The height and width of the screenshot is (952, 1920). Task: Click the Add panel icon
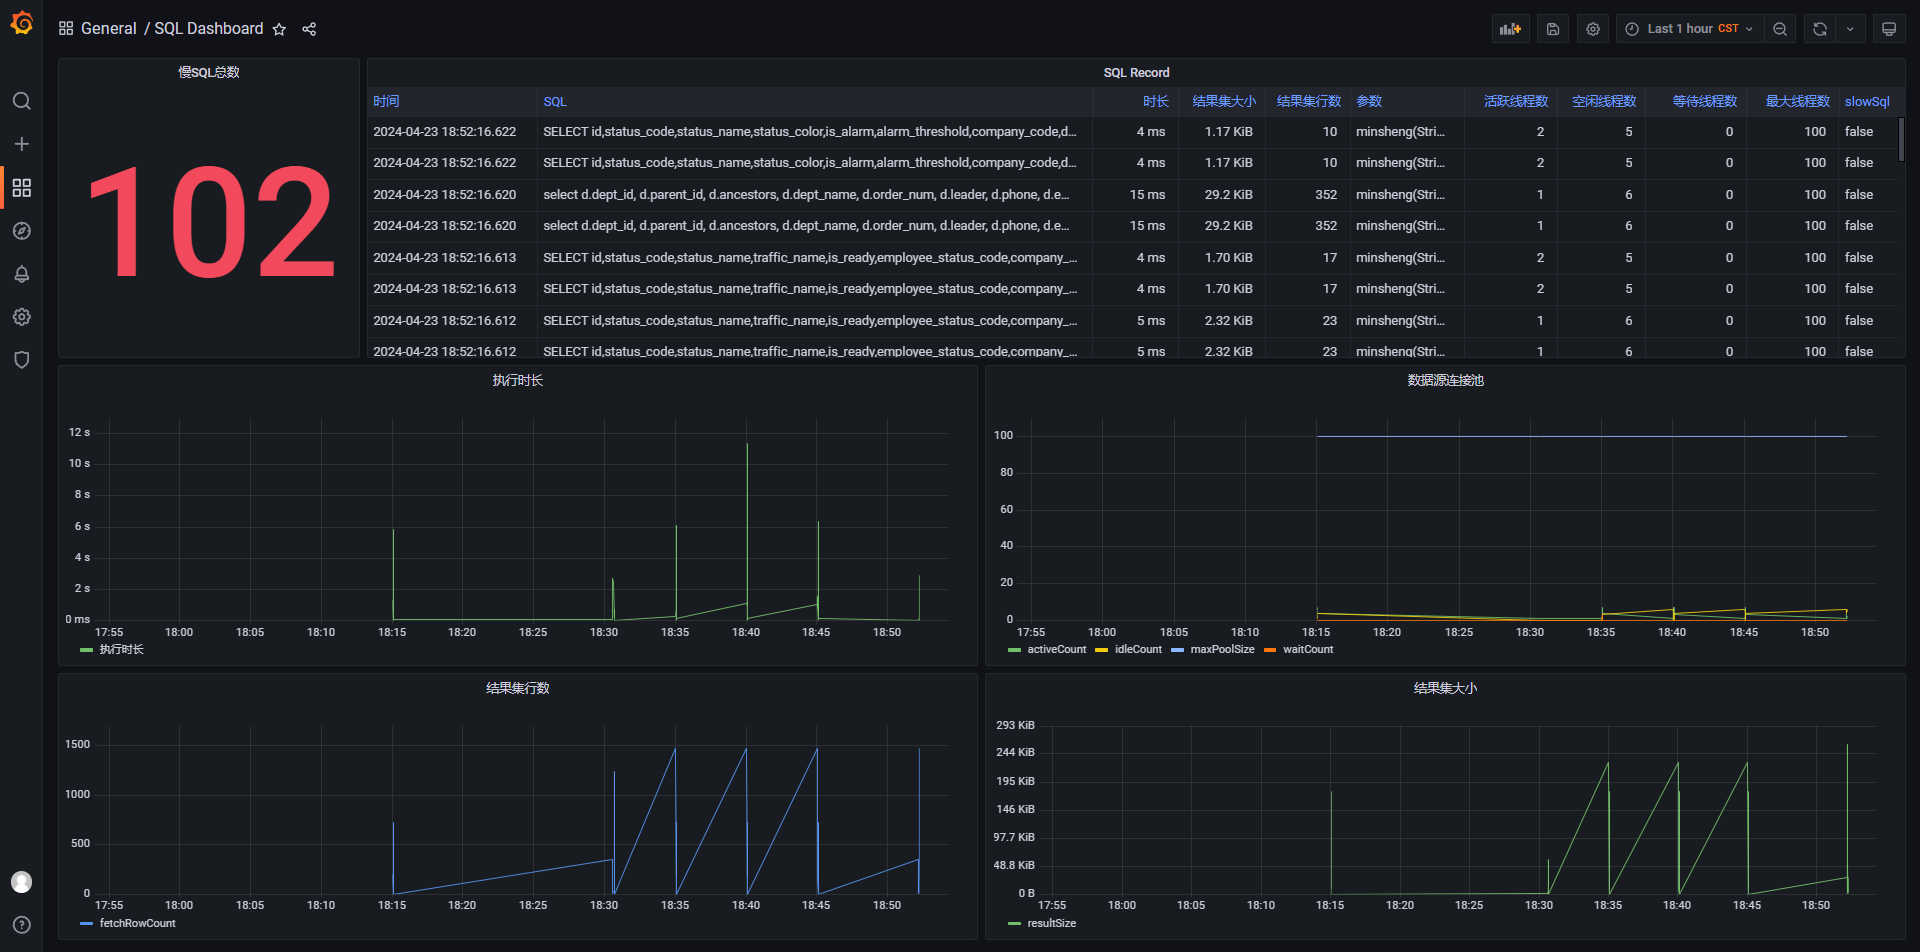tap(1510, 29)
